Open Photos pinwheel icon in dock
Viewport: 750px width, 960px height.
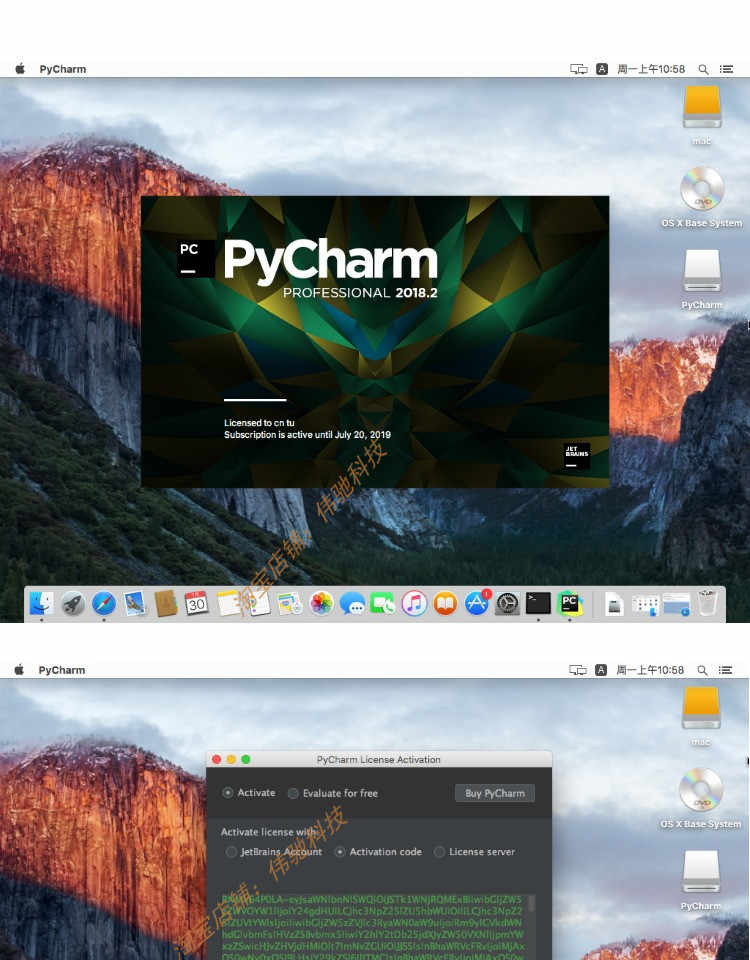coord(321,604)
